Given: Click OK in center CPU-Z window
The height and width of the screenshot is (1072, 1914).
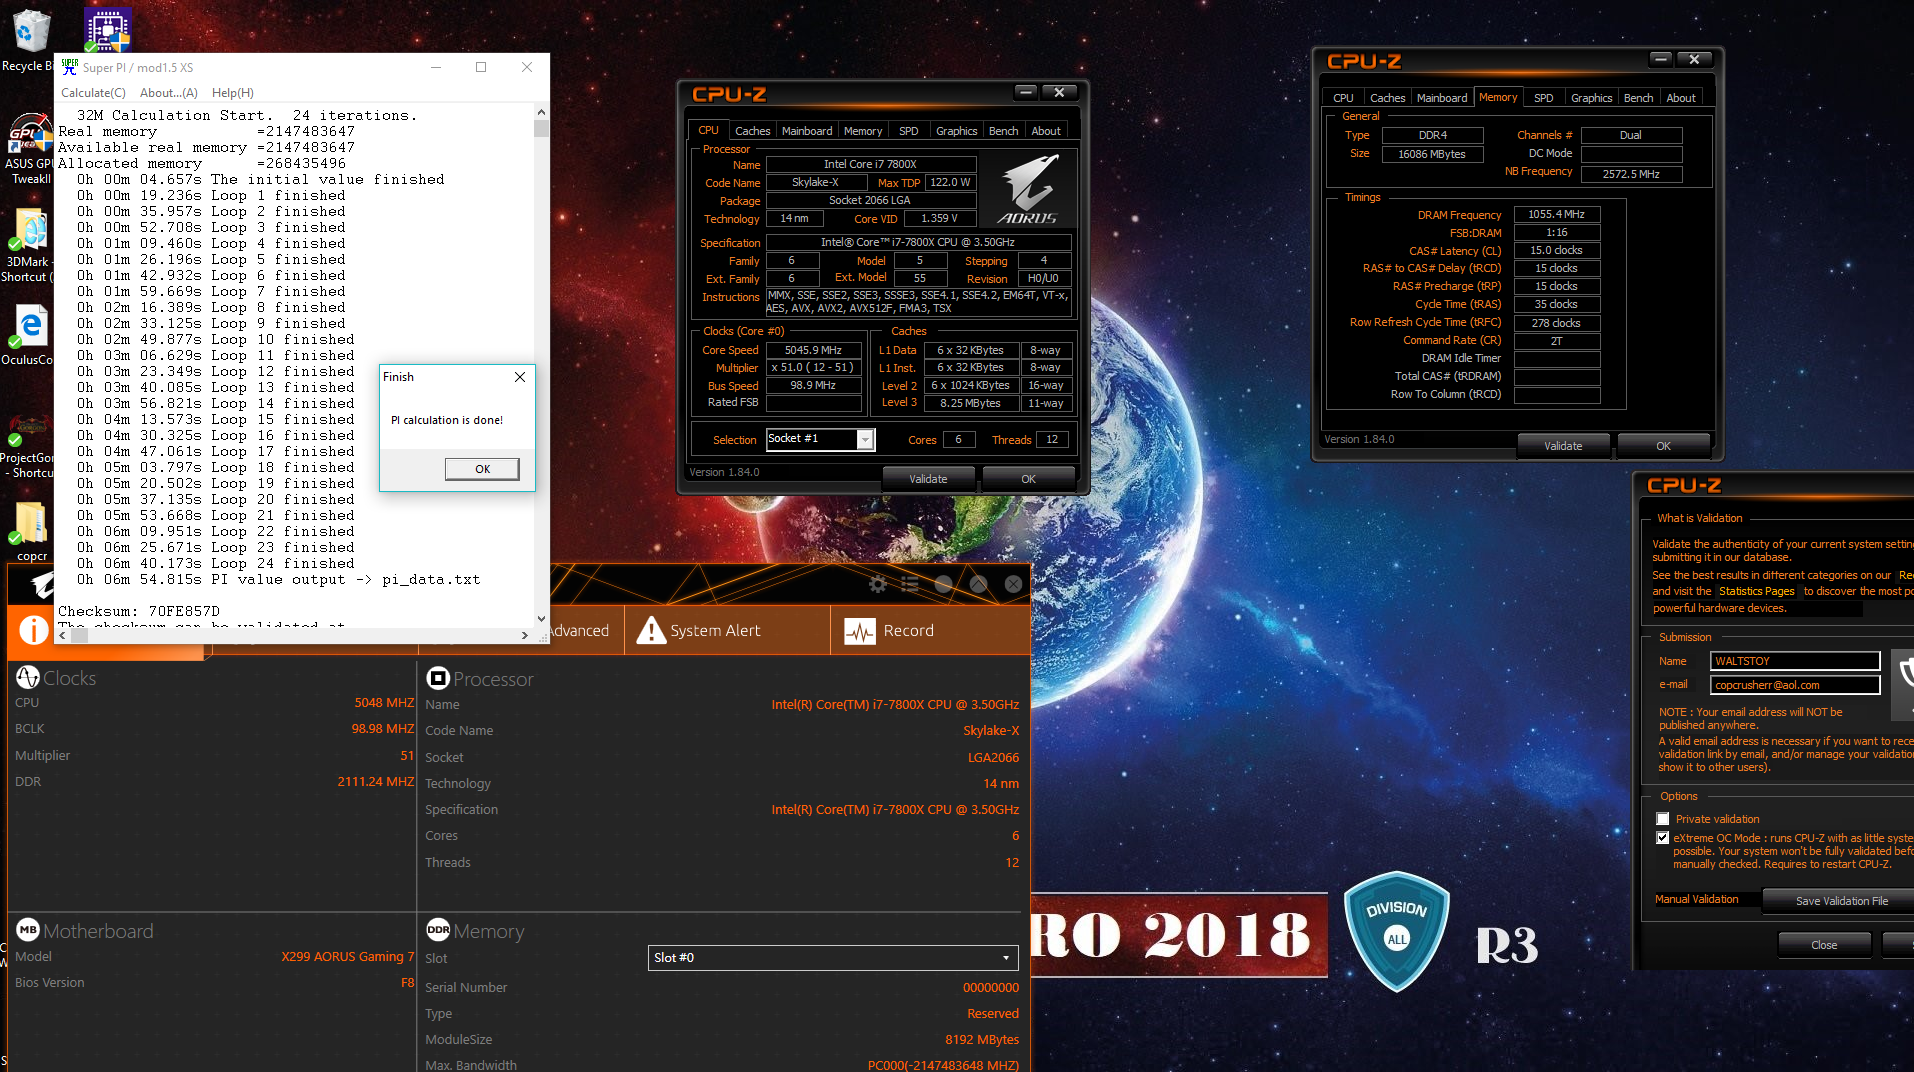Looking at the screenshot, I should (x=1028, y=479).
